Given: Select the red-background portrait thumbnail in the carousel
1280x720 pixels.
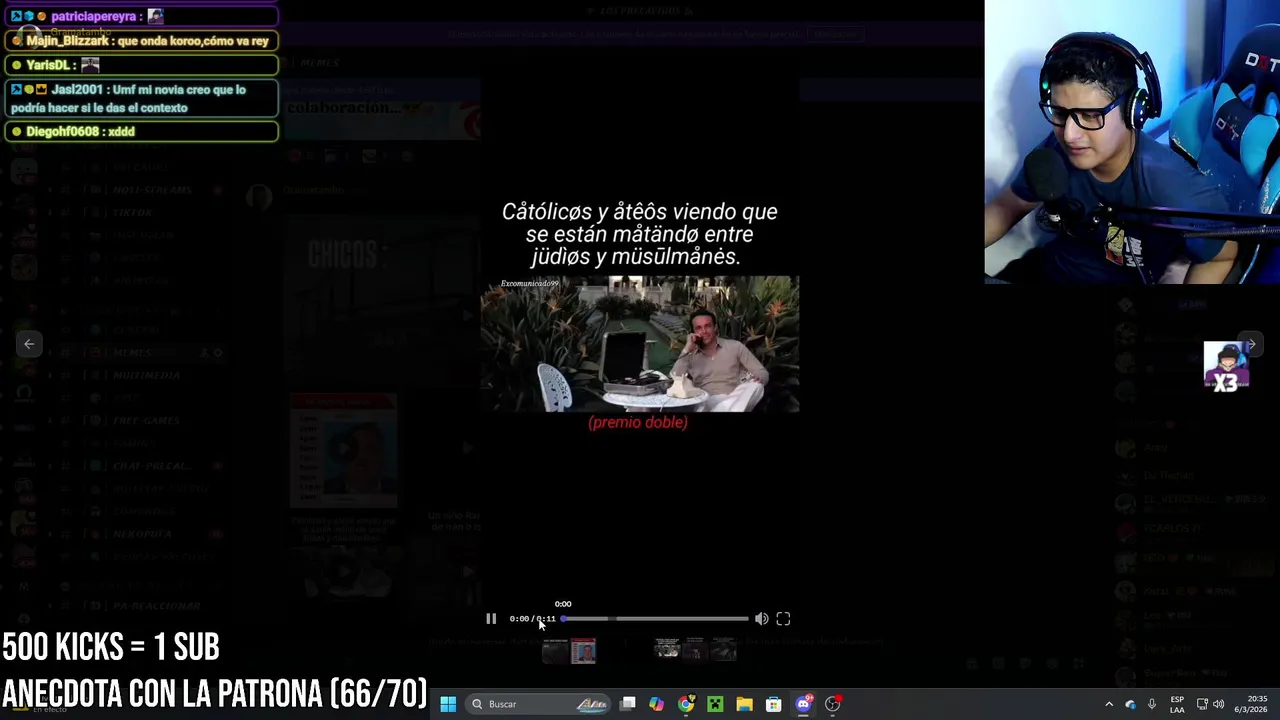Looking at the screenshot, I should click(583, 652).
